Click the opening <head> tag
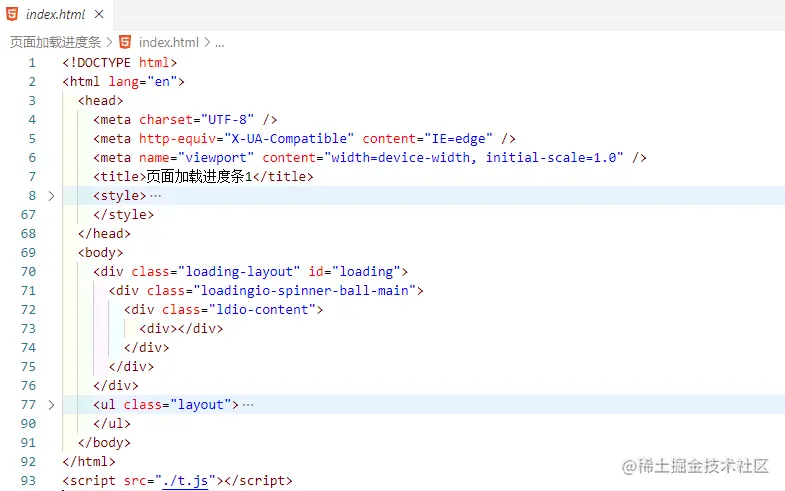 pos(101,101)
